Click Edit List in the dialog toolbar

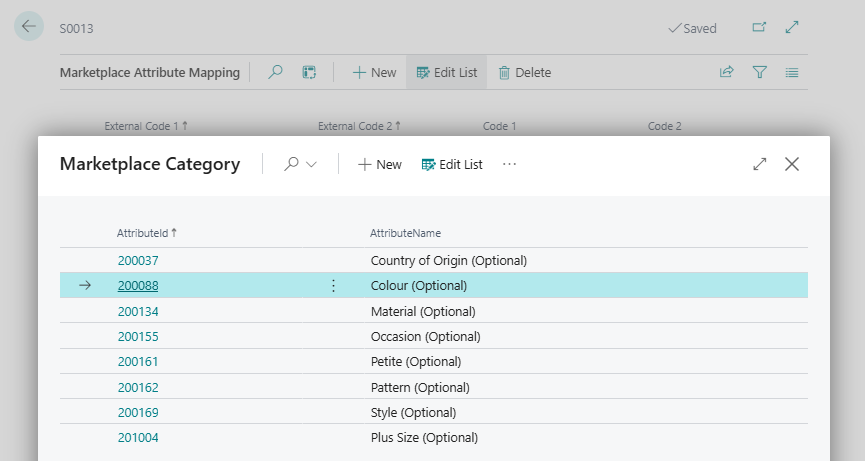(x=452, y=164)
